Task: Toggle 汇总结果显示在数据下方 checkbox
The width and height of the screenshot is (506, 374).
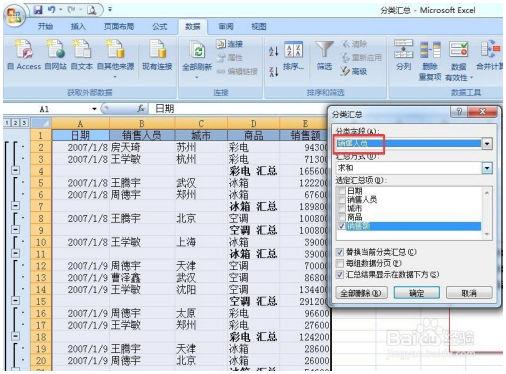Action: (340, 275)
